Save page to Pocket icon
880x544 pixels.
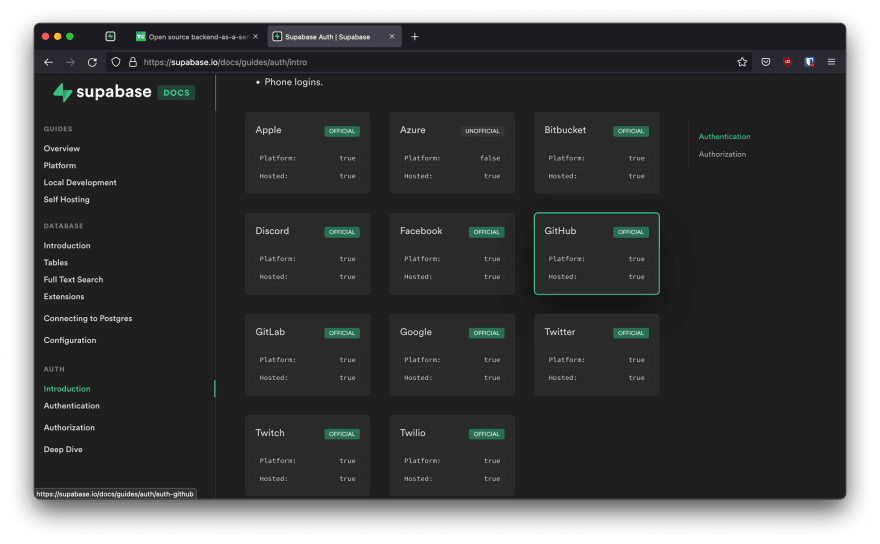point(766,62)
